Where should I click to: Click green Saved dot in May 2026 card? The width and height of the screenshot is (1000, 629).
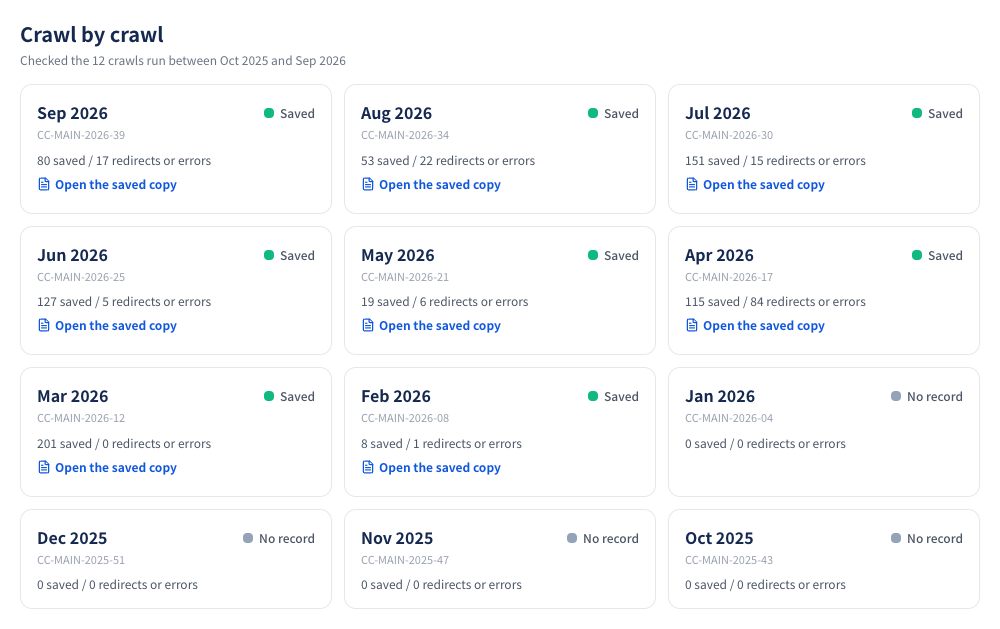(x=593, y=255)
